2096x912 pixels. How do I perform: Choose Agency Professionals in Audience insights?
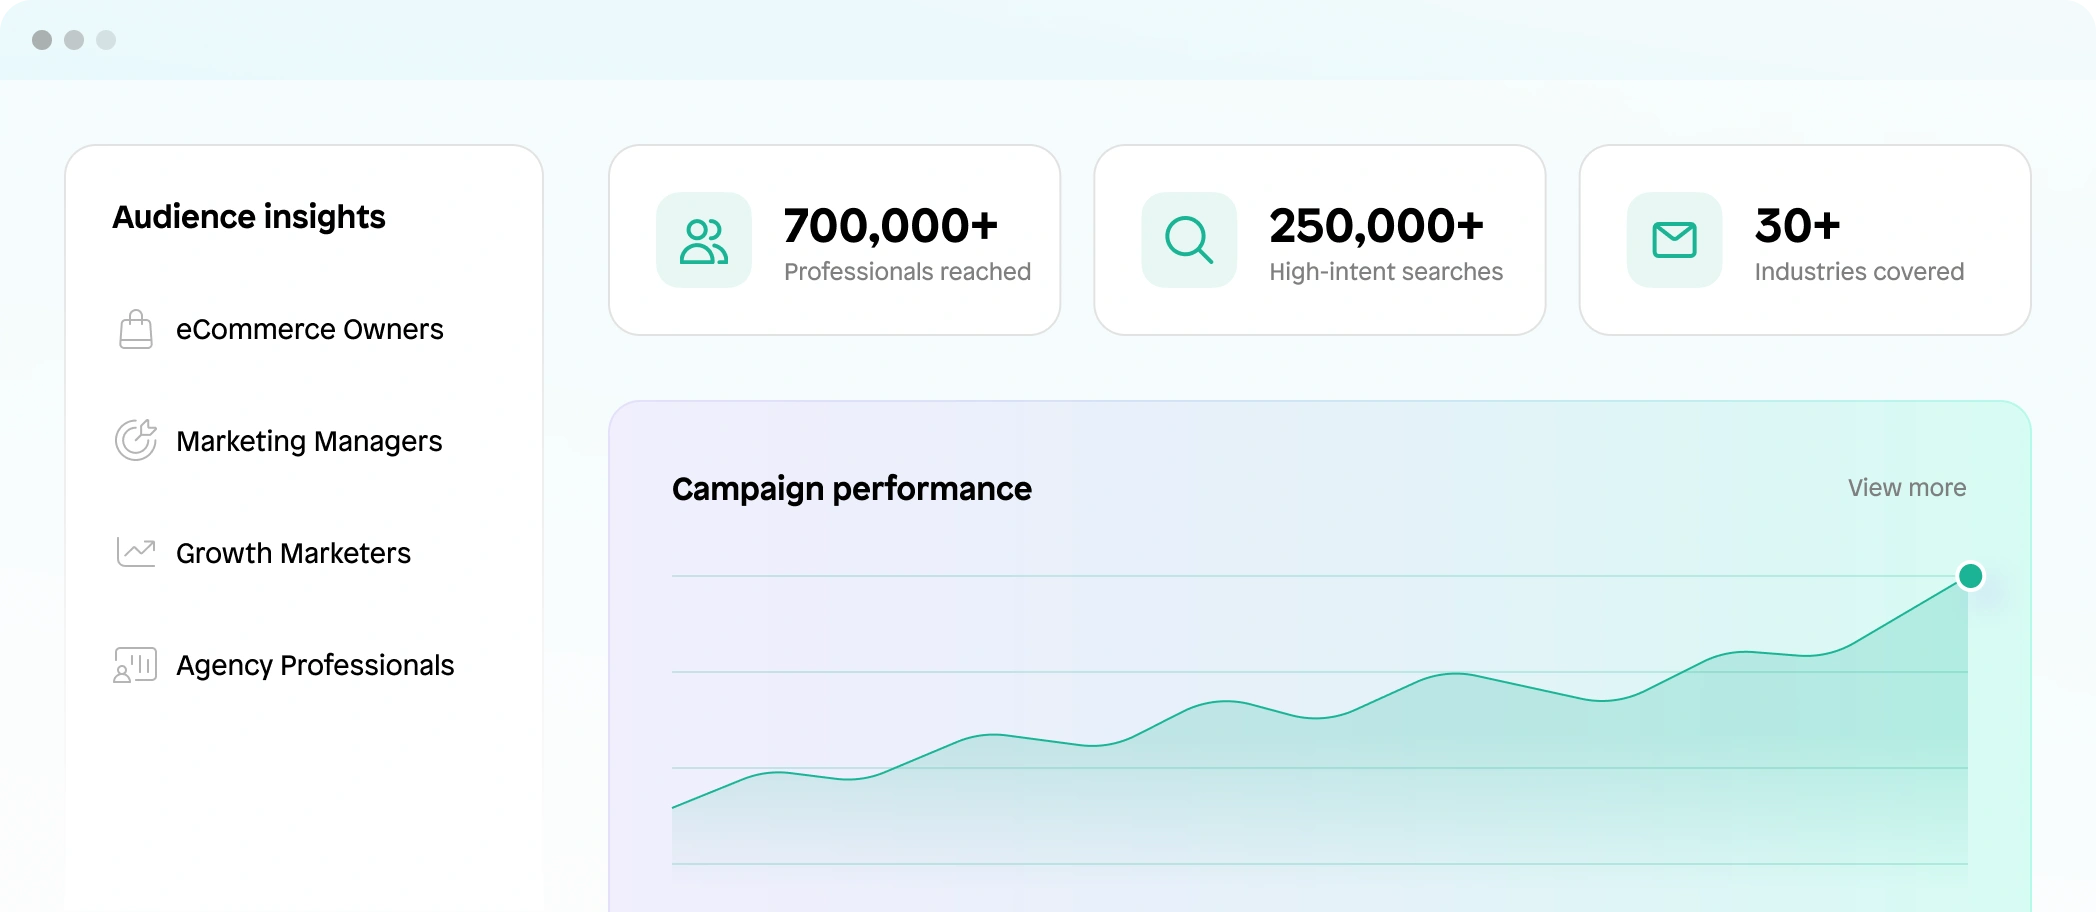(285, 665)
